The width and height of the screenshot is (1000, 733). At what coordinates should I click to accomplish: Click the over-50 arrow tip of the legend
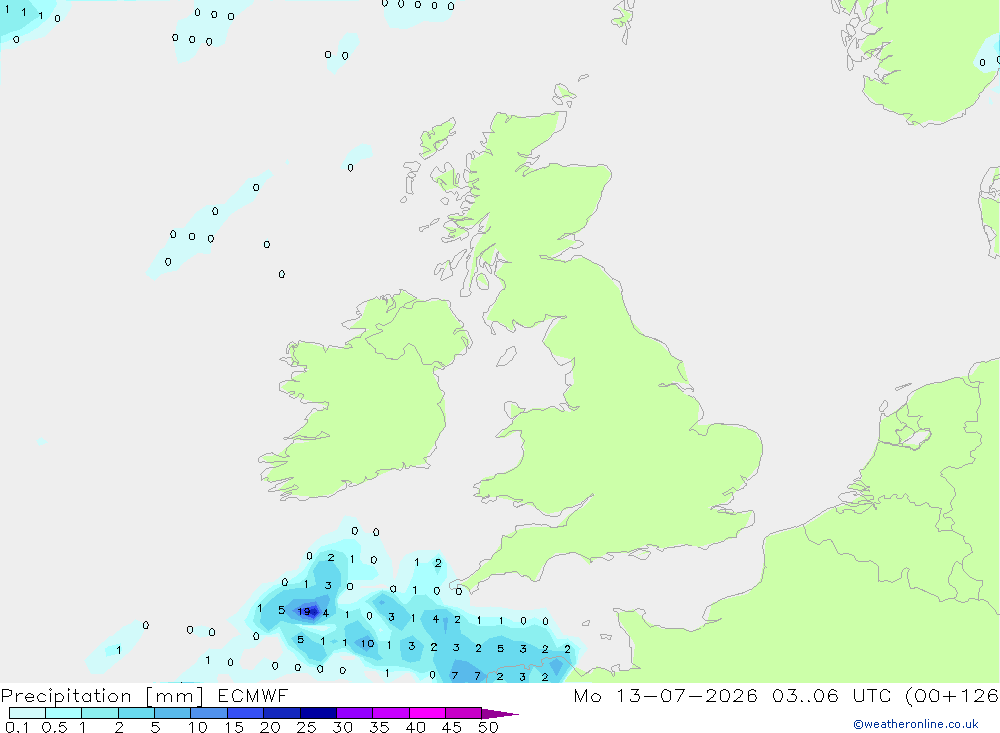(x=500, y=713)
